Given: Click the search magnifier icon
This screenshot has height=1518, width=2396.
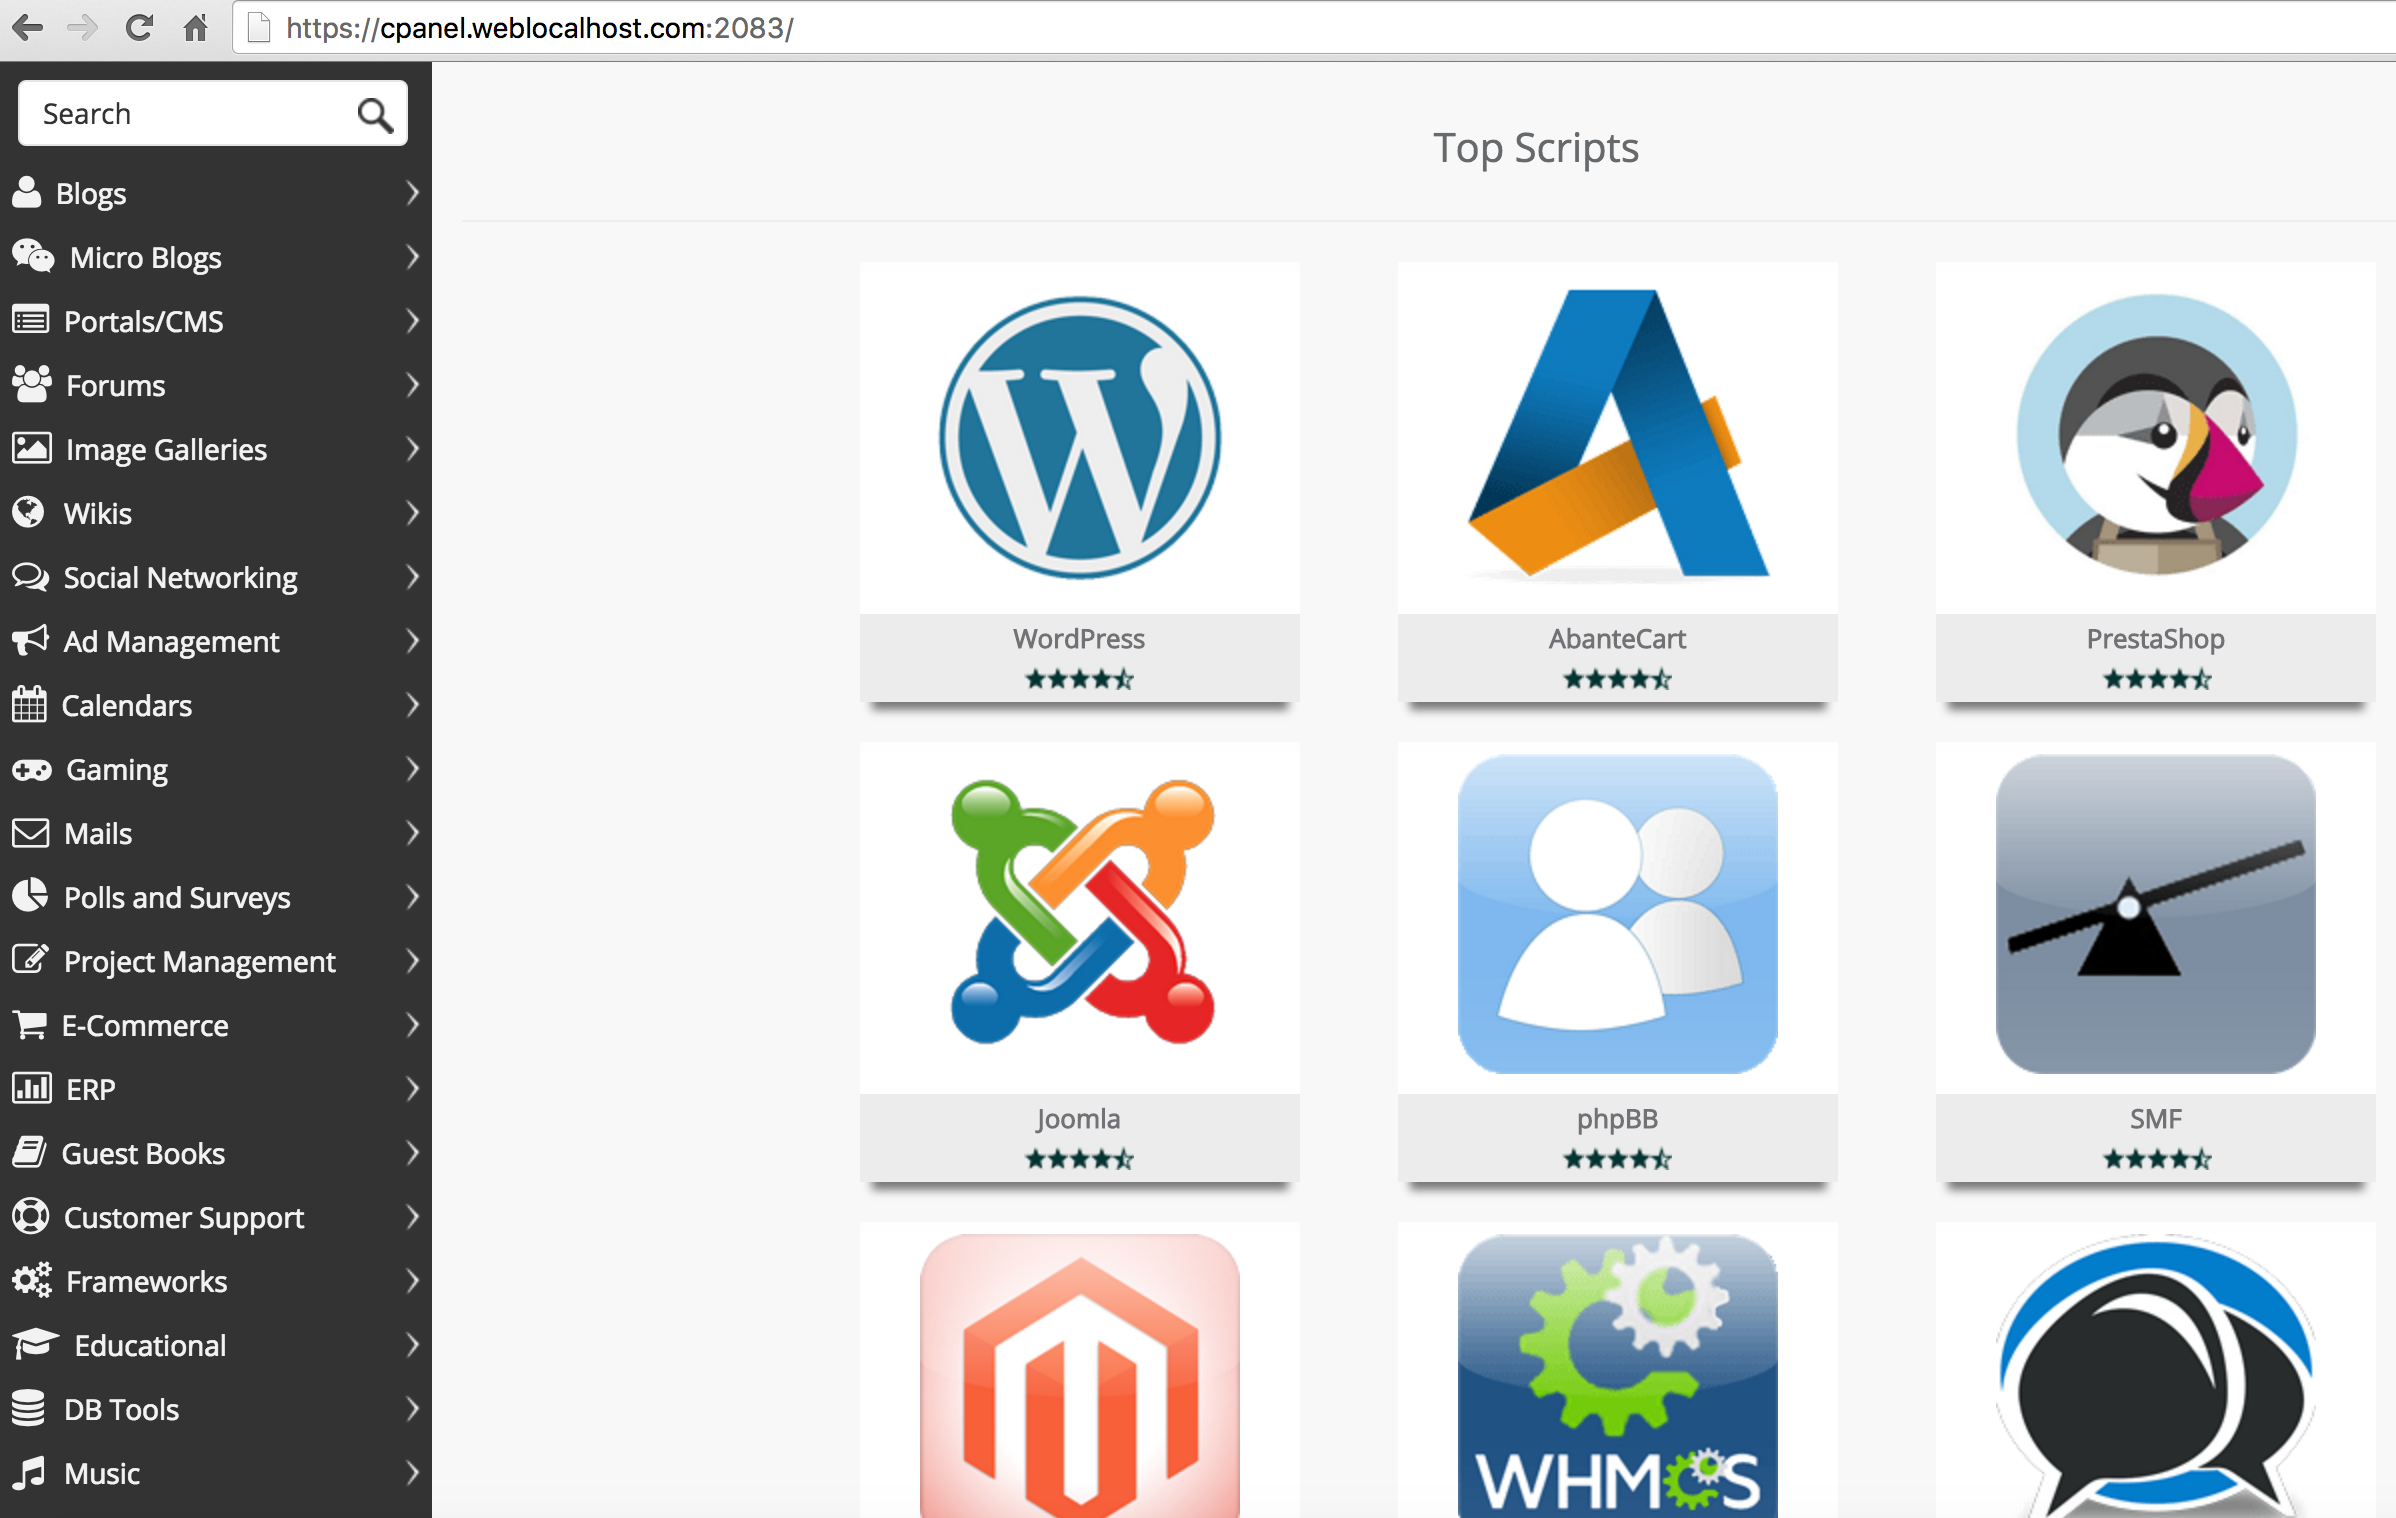Looking at the screenshot, I should pos(375,115).
